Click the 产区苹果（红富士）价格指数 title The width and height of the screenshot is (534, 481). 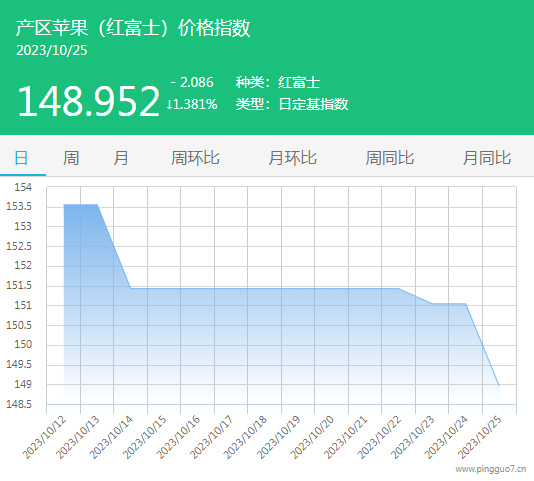pyautogui.click(x=133, y=28)
